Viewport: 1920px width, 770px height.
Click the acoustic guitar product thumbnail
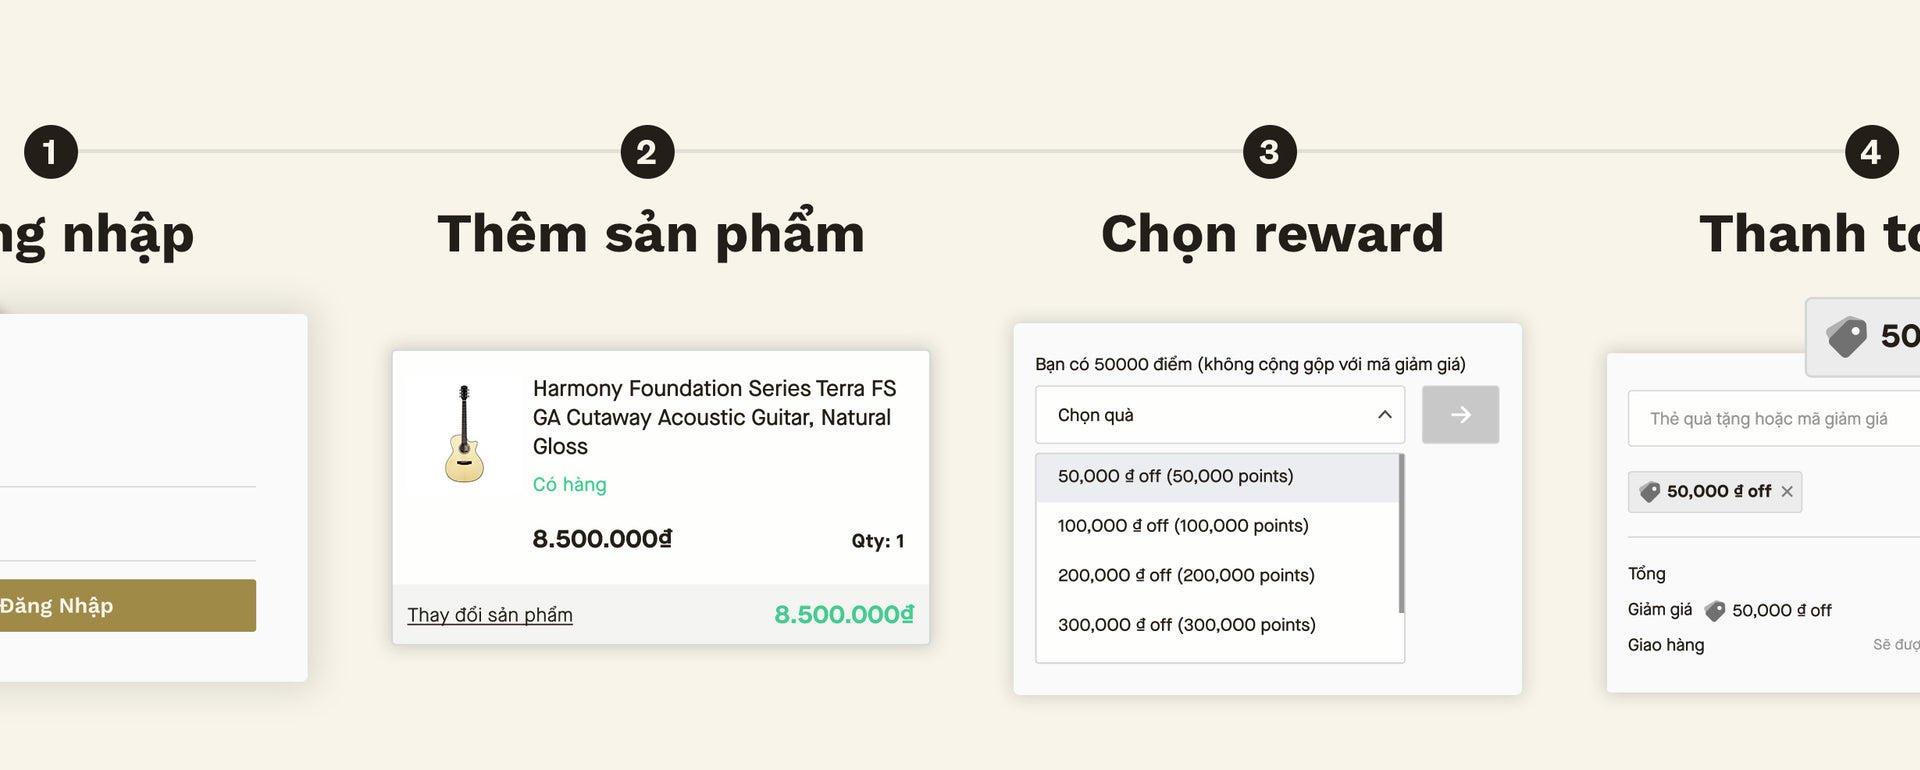pos(464,434)
